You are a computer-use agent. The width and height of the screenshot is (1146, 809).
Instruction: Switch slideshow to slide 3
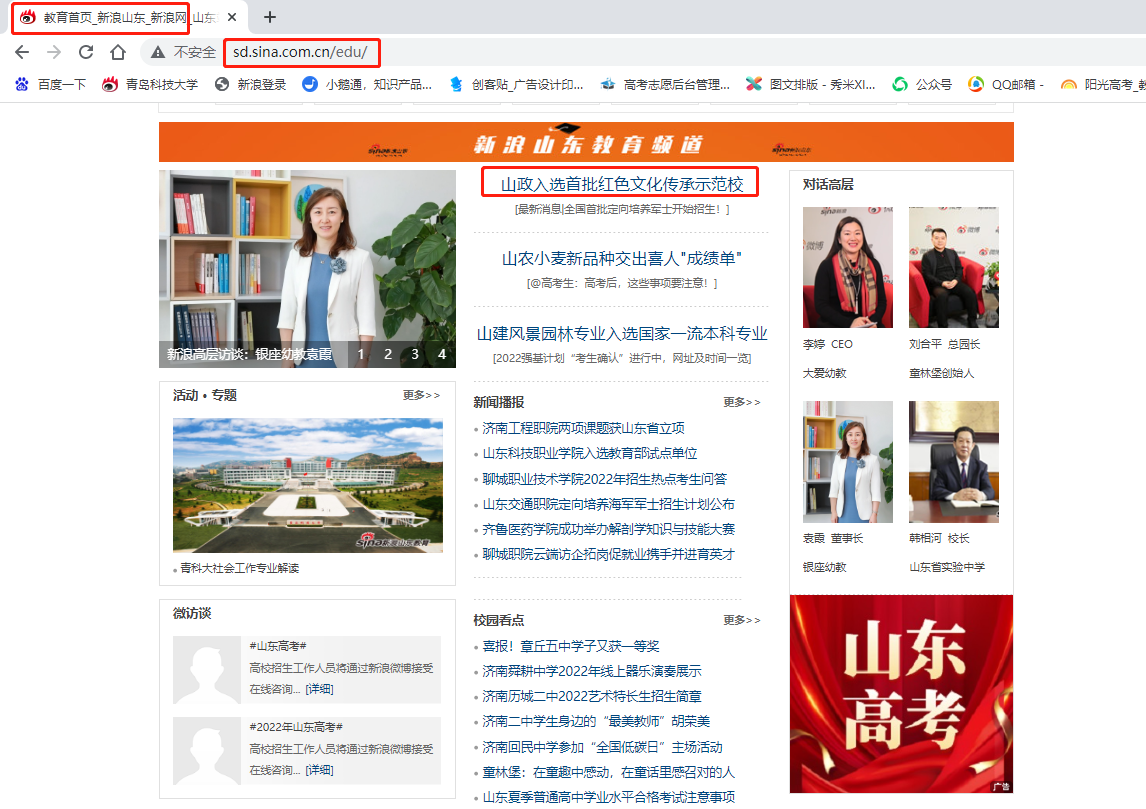[x=415, y=354]
